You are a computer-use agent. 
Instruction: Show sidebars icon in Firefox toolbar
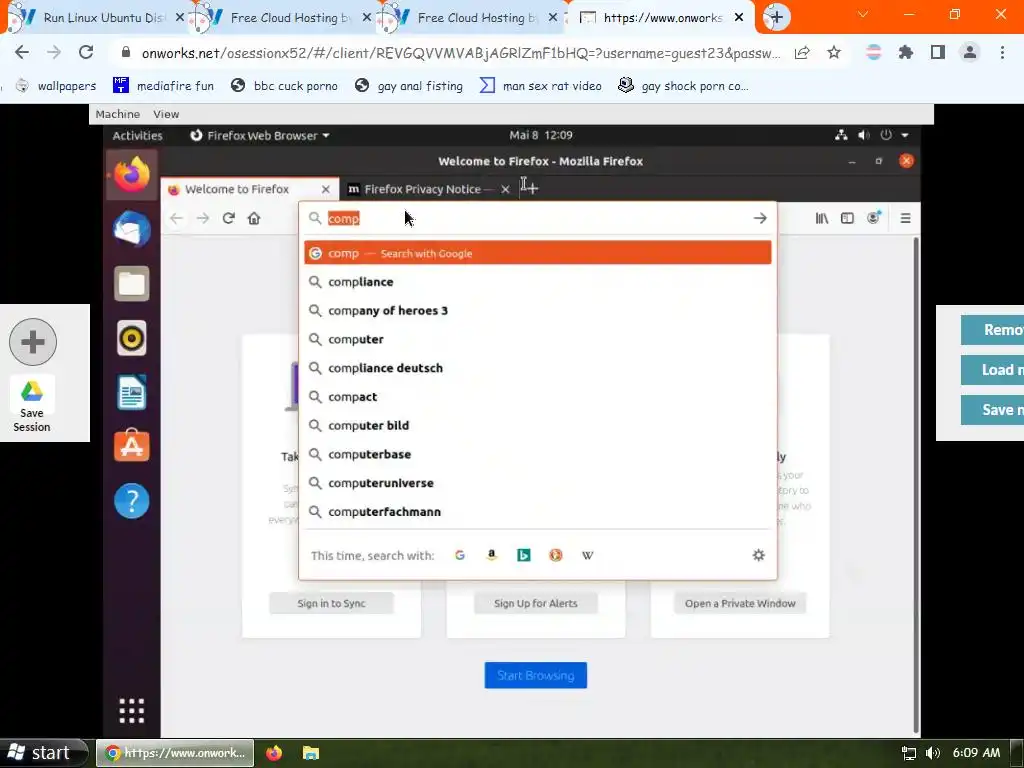(x=847, y=218)
